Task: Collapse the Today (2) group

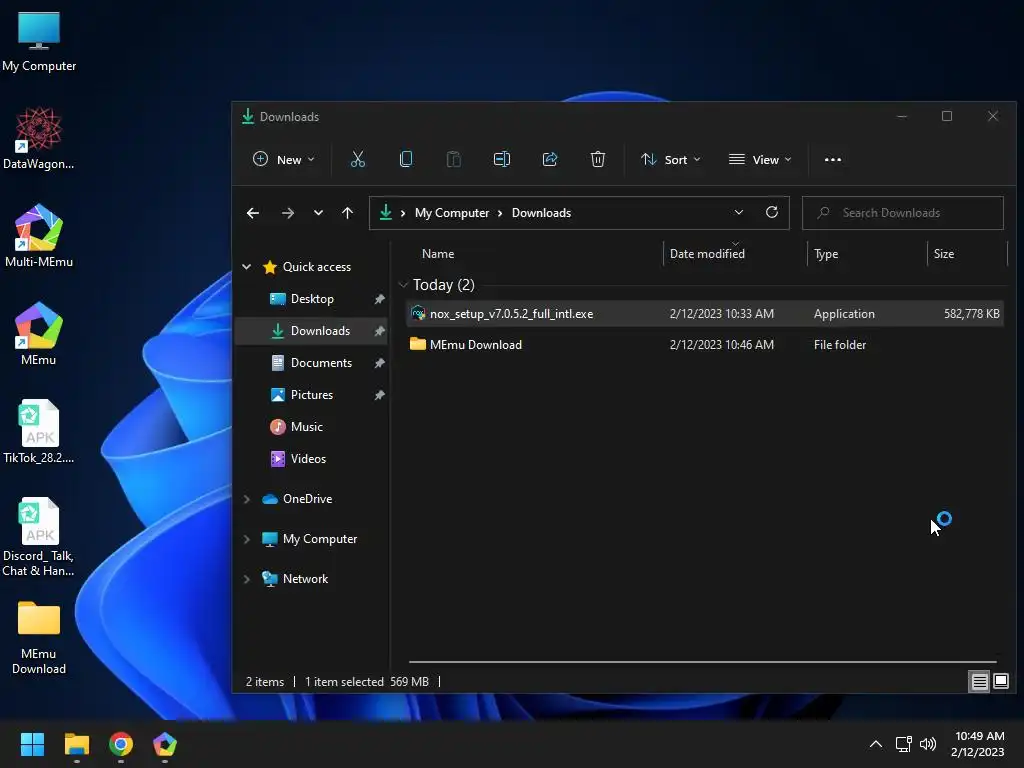Action: coord(403,285)
